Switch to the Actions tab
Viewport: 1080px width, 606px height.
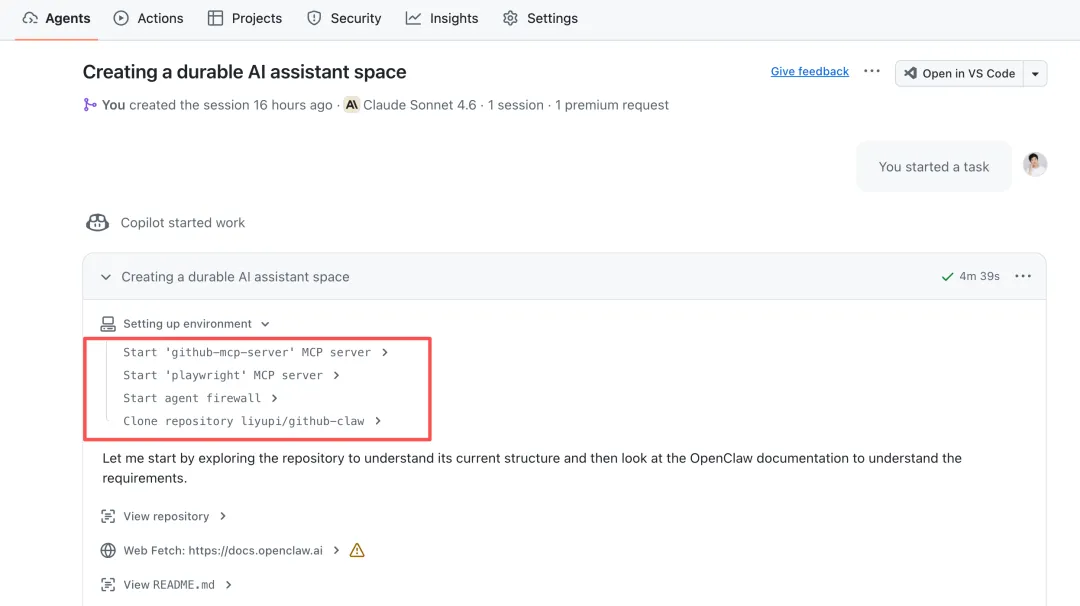pyautogui.click(x=148, y=18)
